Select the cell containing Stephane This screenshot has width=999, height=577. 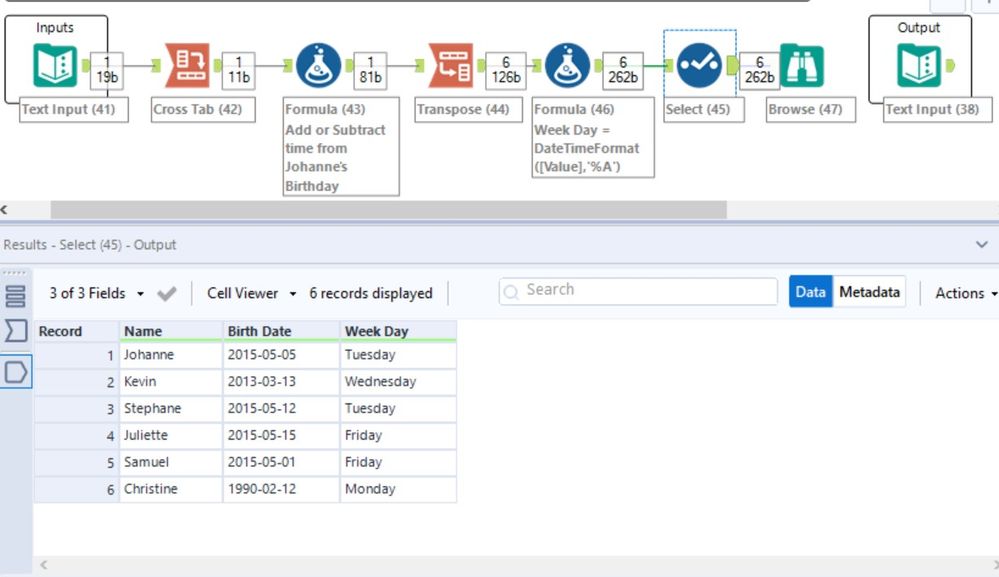click(x=171, y=408)
